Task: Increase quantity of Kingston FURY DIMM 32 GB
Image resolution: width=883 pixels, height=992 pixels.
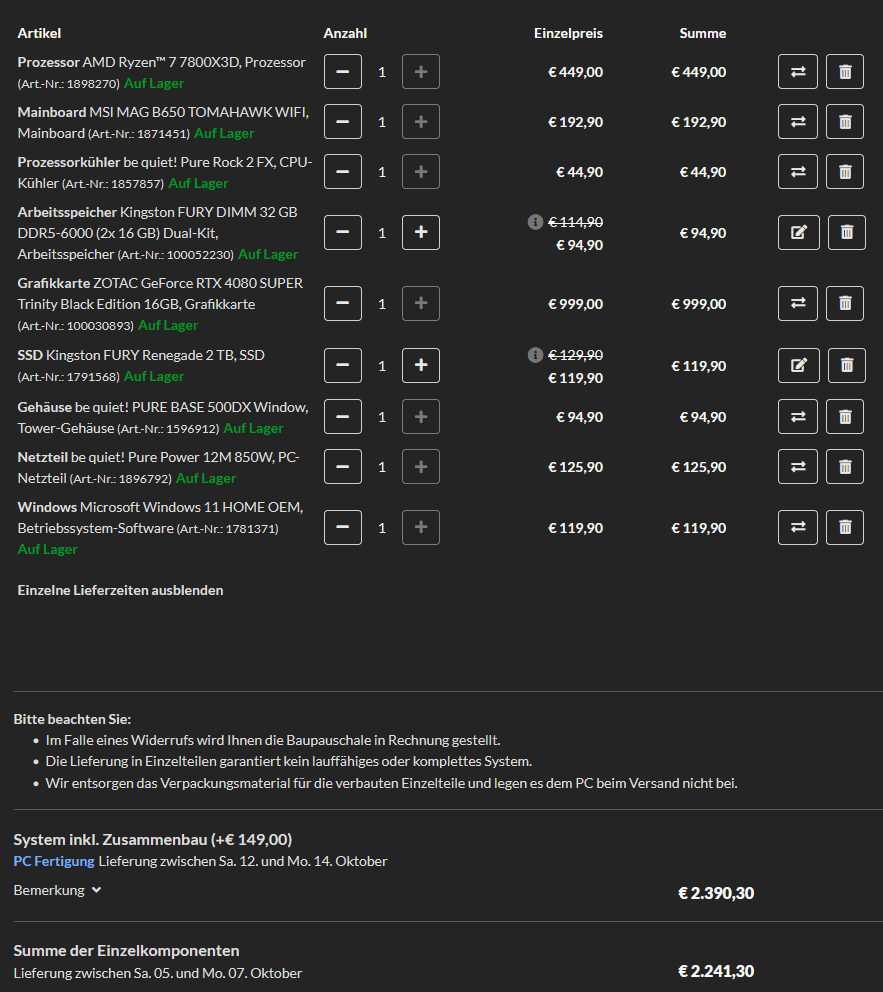Action: click(x=421, y=232)
